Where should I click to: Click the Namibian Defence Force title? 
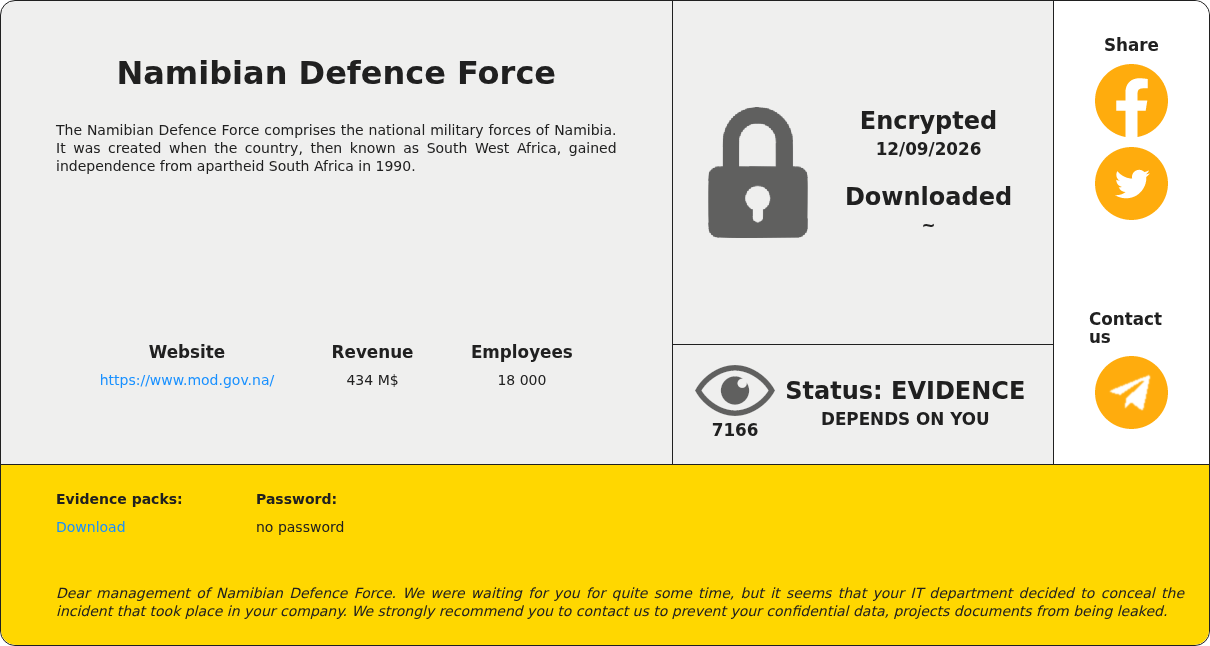(x=336, y=73)
